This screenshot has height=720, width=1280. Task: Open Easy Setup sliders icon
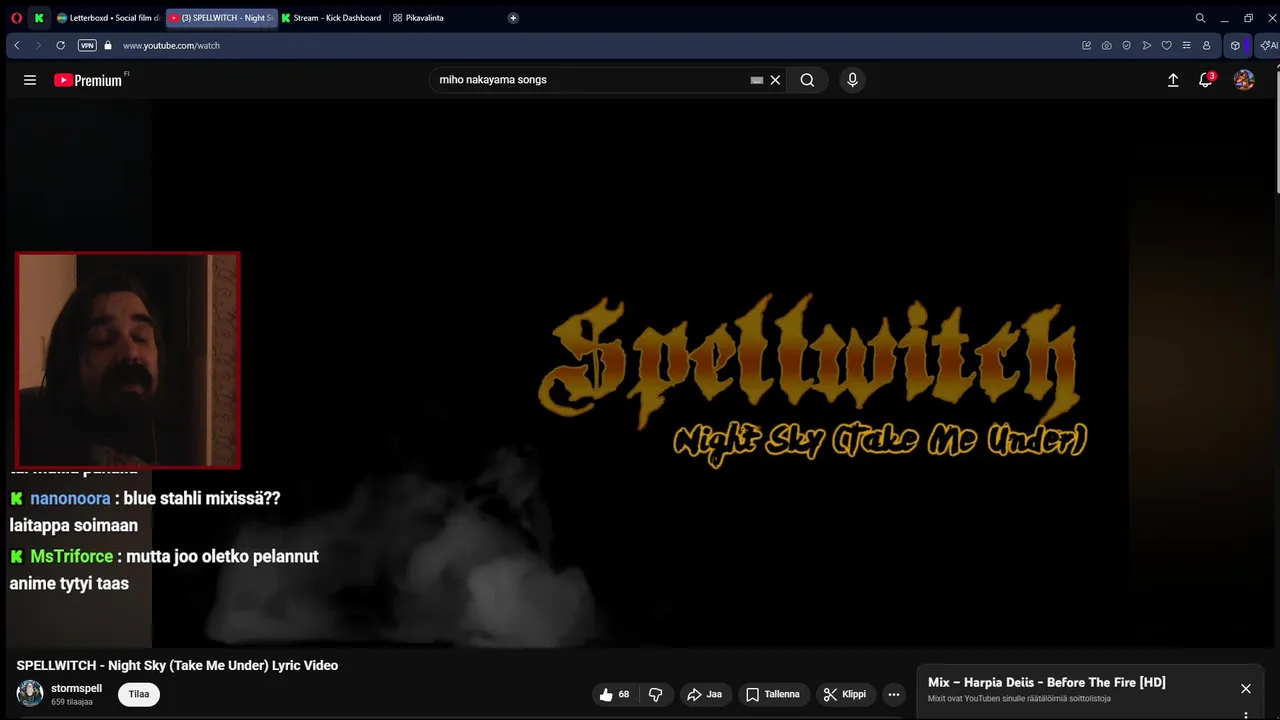[x=1186, y=45]
